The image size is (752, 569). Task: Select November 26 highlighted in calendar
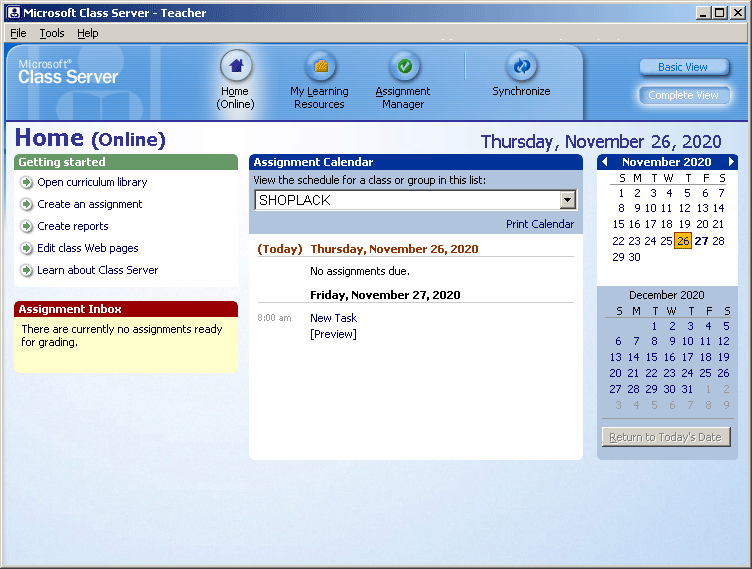click(683, 241)
